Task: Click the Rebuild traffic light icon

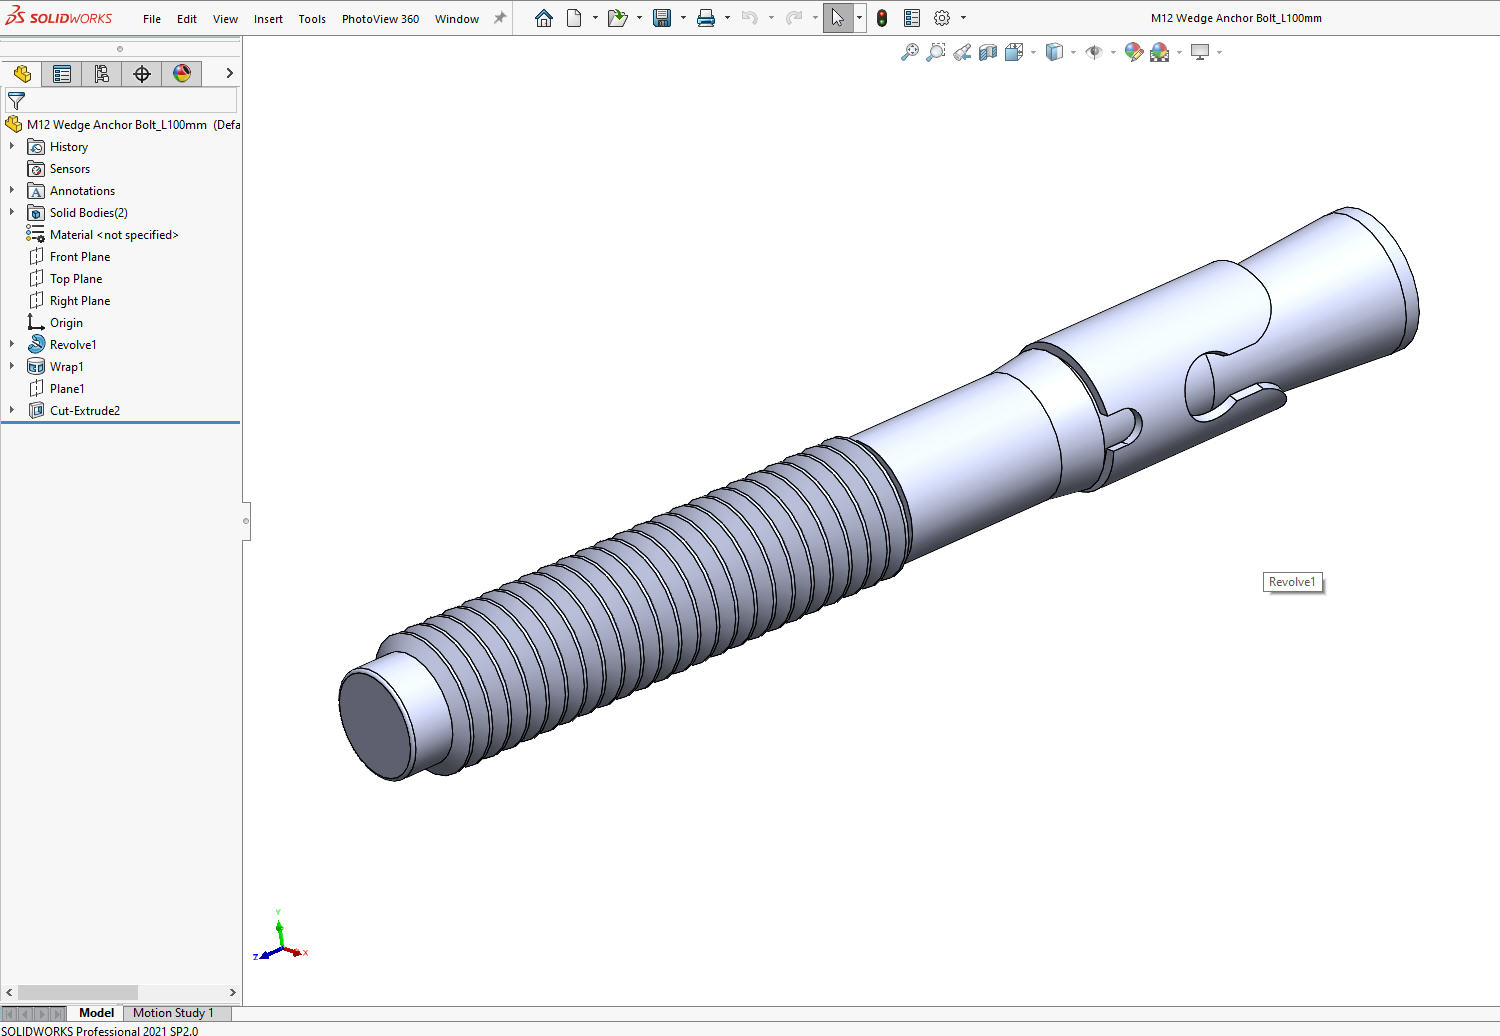Action: [x=882, y=18]
